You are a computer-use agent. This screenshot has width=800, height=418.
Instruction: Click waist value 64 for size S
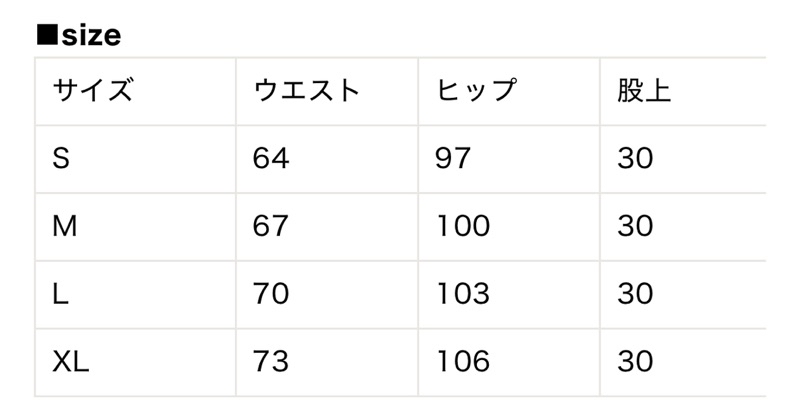pyautogui.click(x=271, y=158)
